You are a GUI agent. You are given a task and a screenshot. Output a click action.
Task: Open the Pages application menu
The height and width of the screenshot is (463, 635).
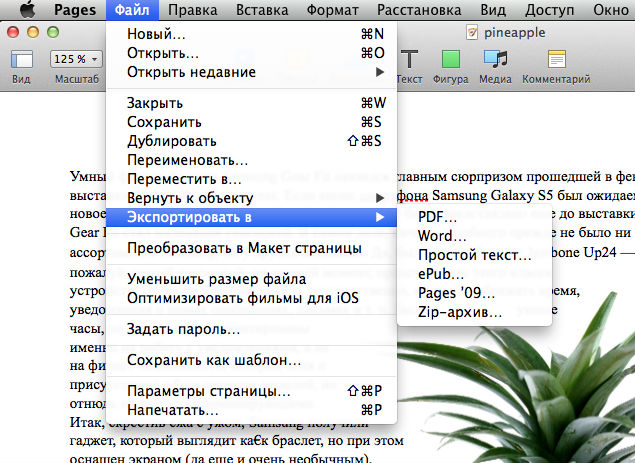click(75, 10)
